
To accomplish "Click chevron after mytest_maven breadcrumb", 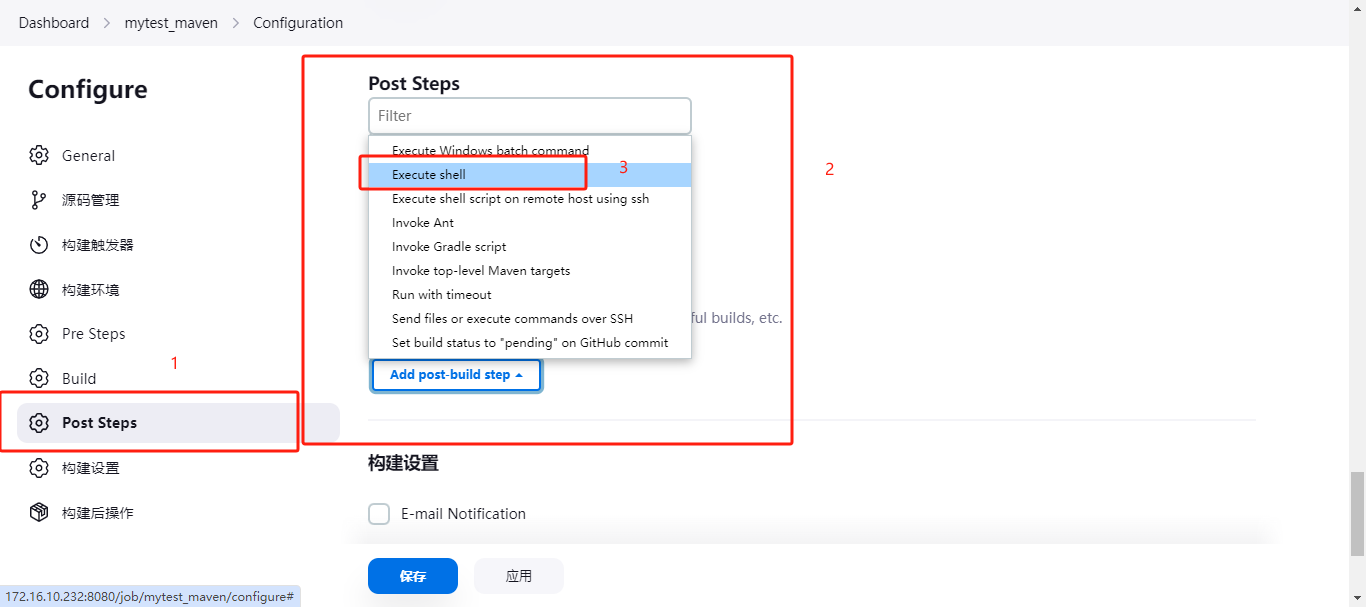I will [236, 23].
